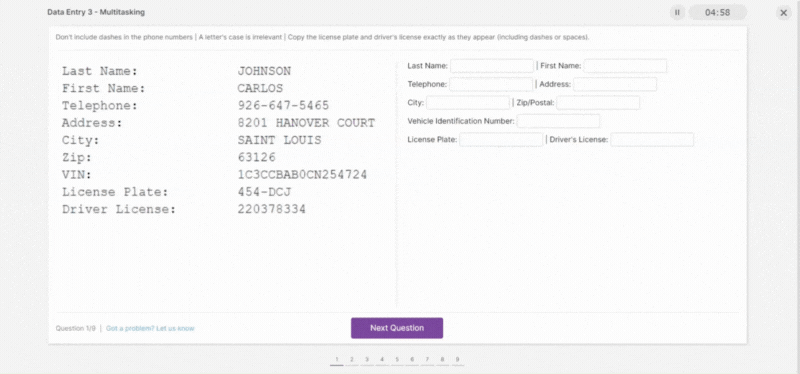Pause the test timer
The image size is (800, 374).
click(677, 12)
